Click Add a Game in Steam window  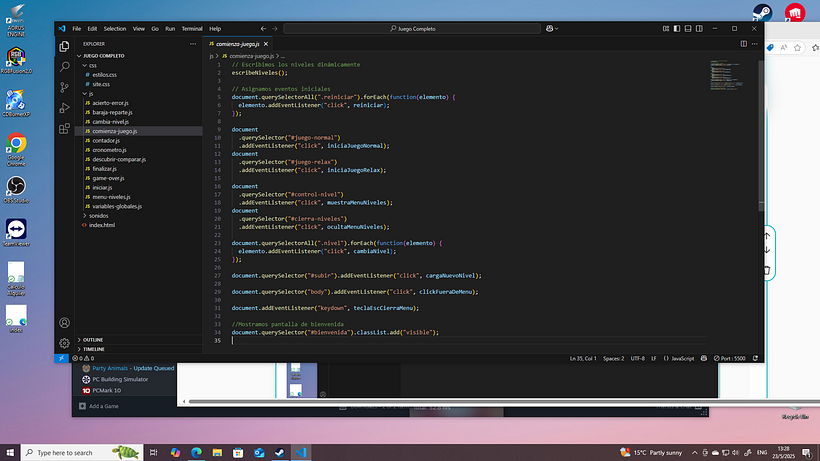(x=99, y=406)
